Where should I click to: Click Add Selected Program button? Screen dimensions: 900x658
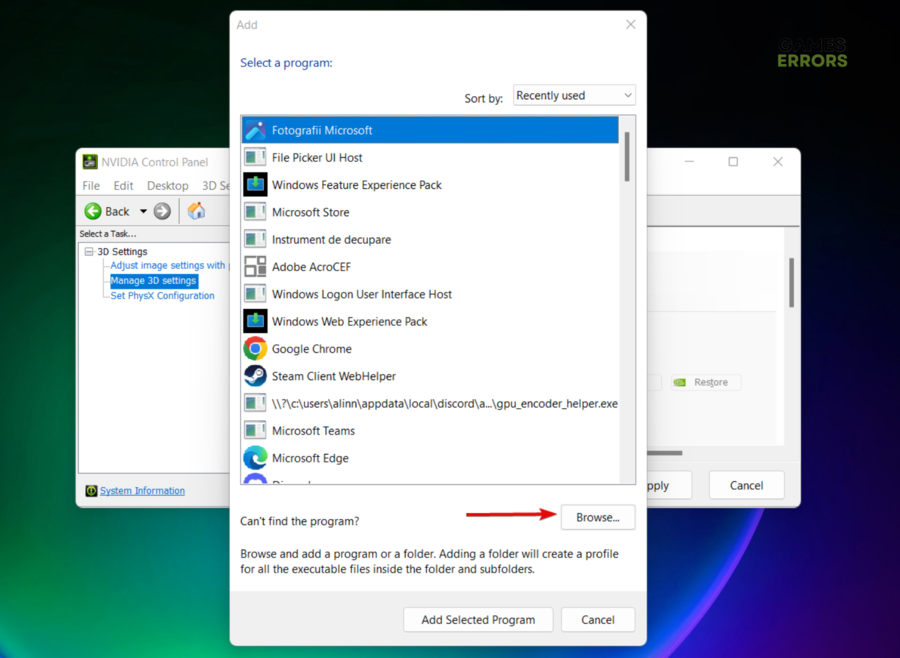(x=477, y=620)
